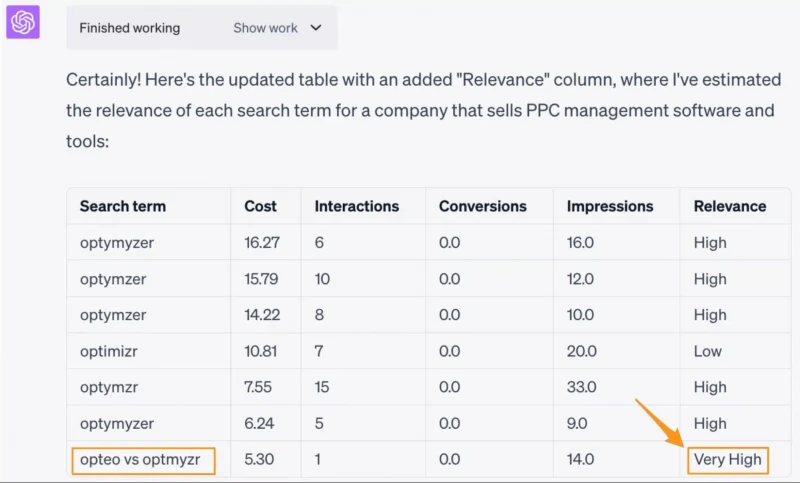Expand the Show work chevron
Screen dimensions: 800x483
point(316,28)
